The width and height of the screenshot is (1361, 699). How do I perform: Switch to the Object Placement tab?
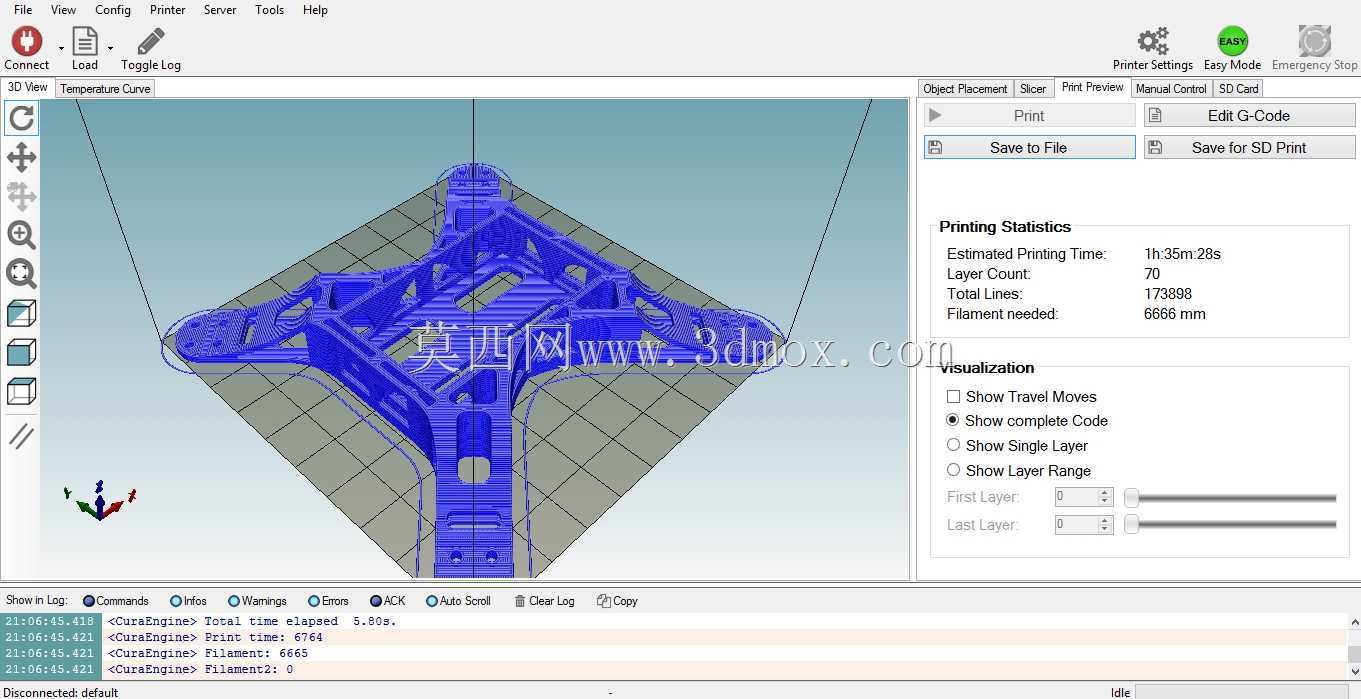pyautogui.click(x=965, y=89)
